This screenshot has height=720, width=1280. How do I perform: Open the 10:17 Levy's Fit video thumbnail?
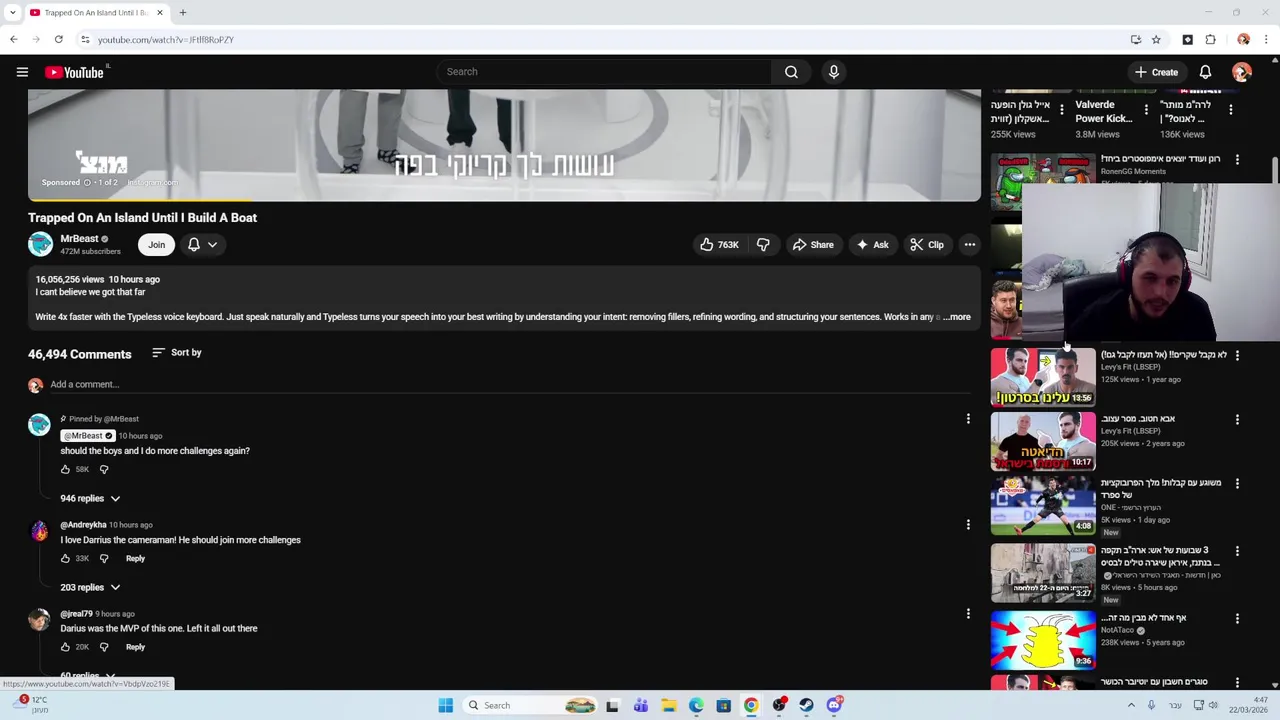pos(1043,441)
